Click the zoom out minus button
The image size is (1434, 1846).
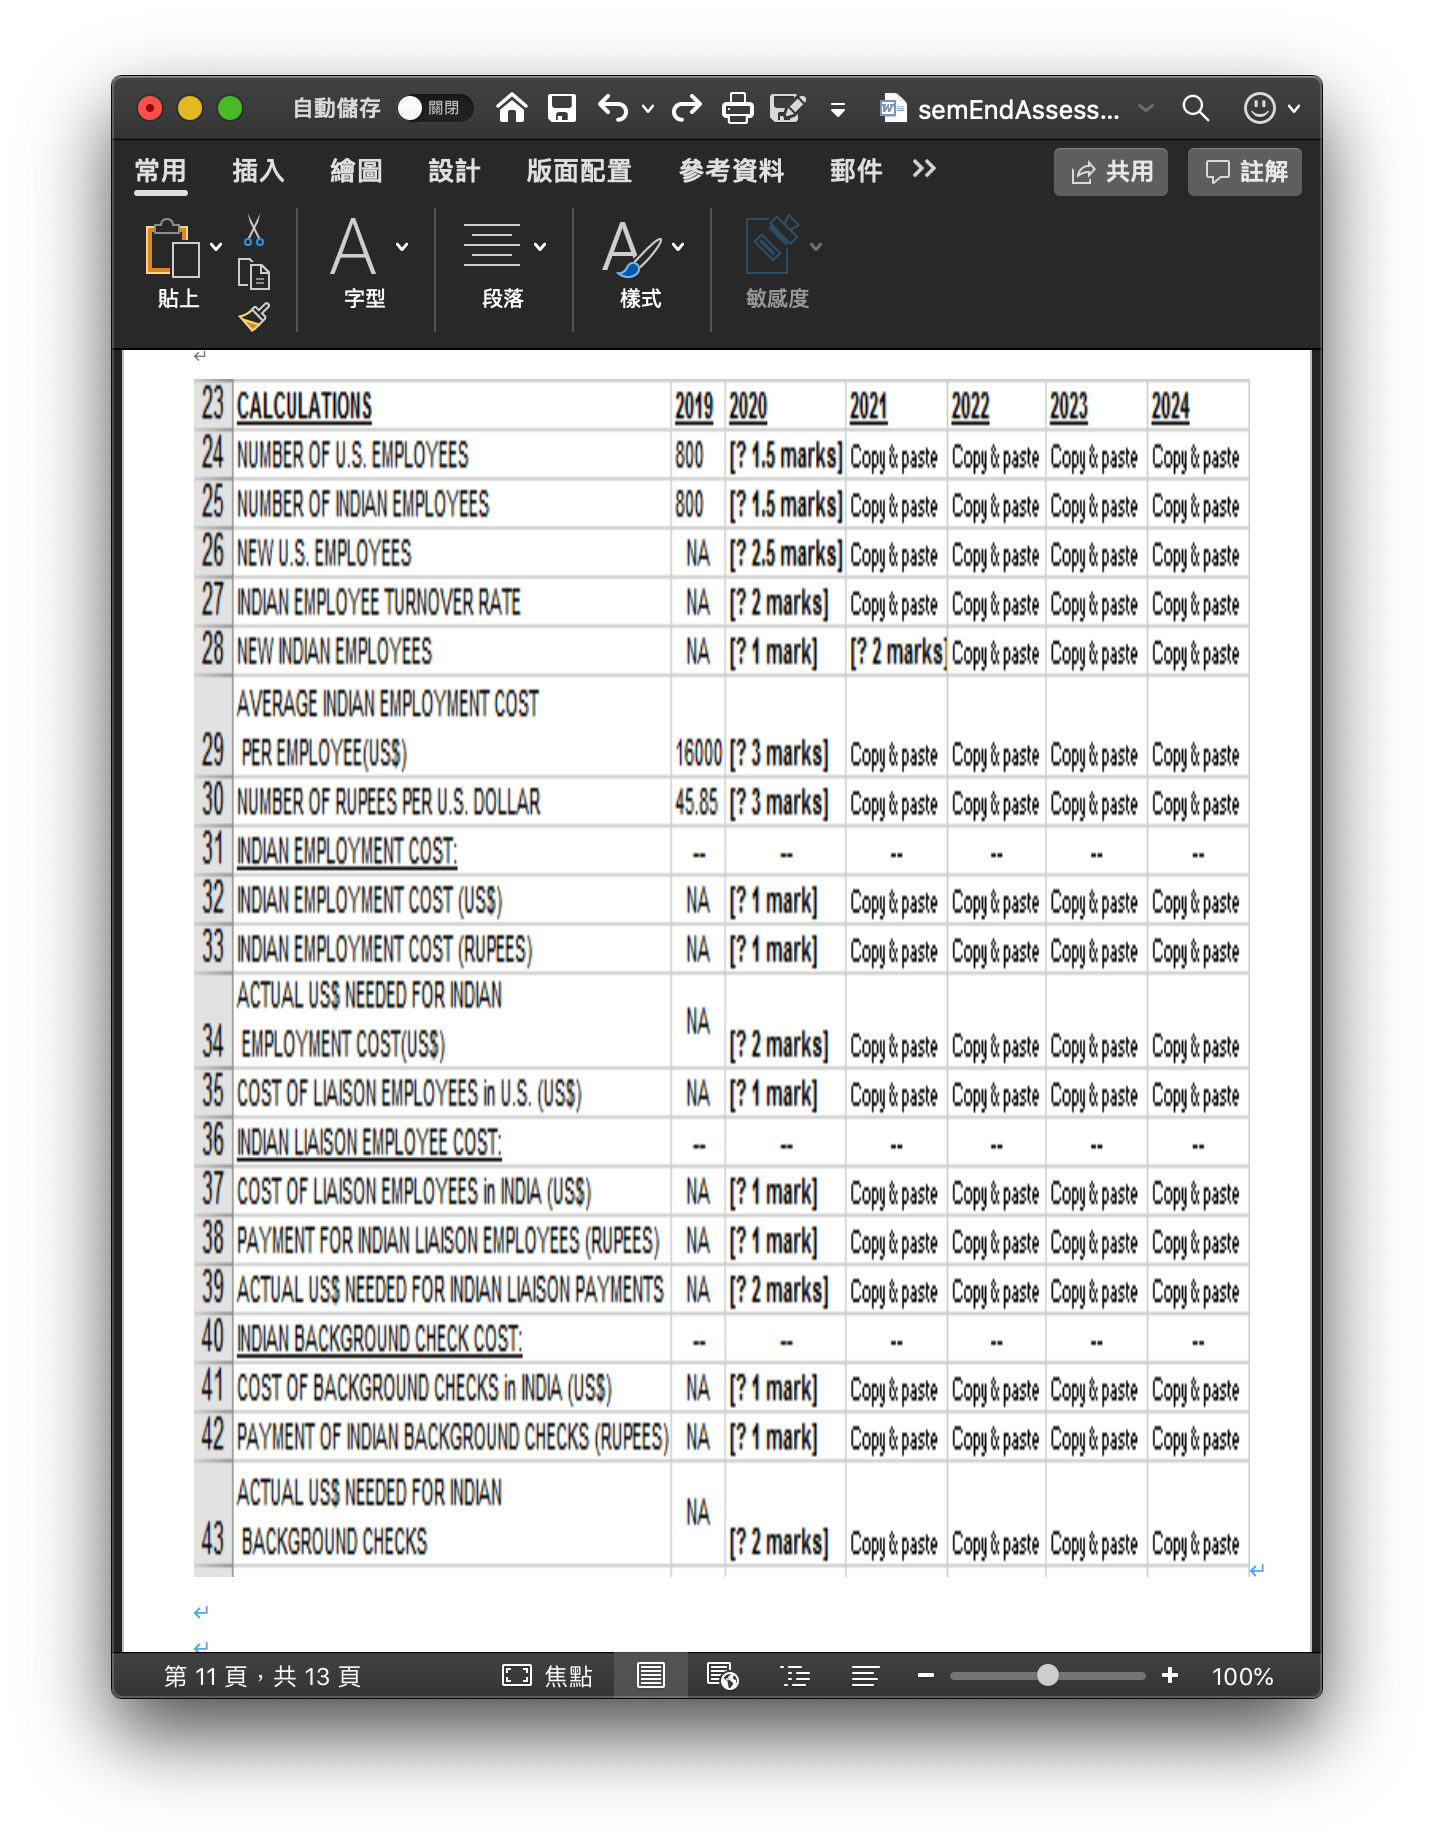(926, 1675)
